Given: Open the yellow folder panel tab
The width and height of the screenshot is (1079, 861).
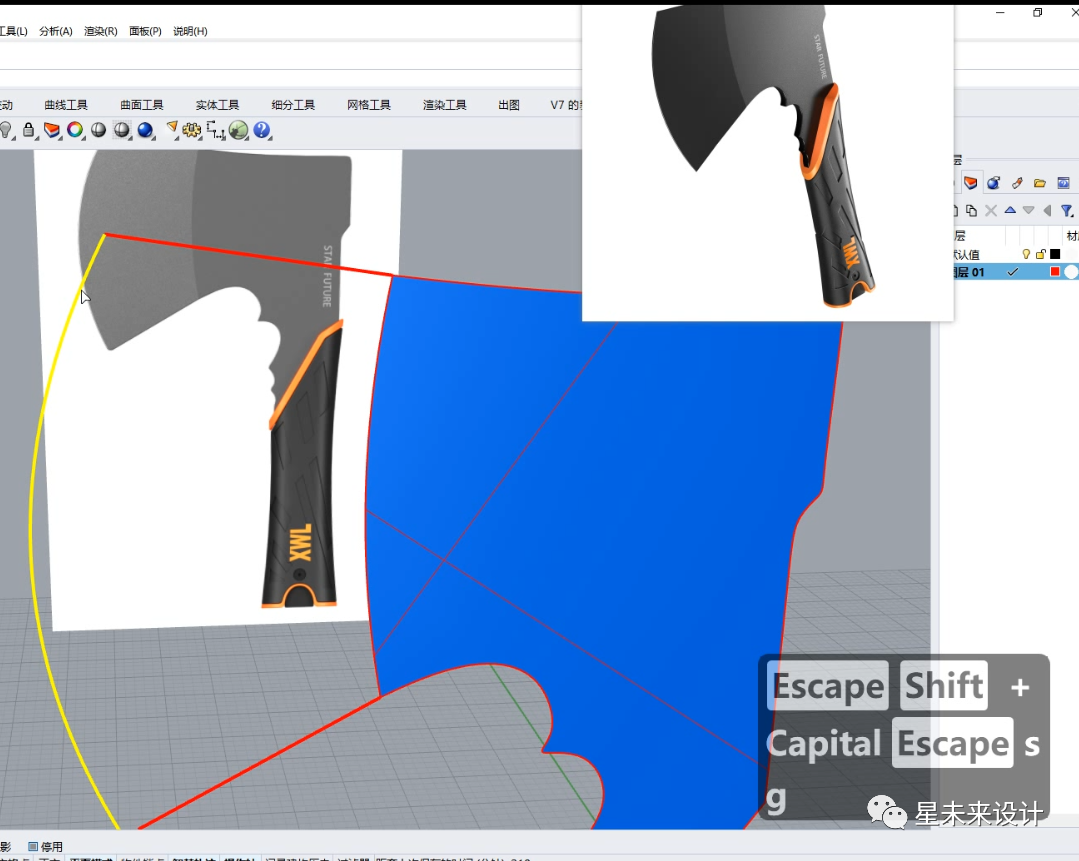Looking at the screenshot, I should click(1040, 183).
